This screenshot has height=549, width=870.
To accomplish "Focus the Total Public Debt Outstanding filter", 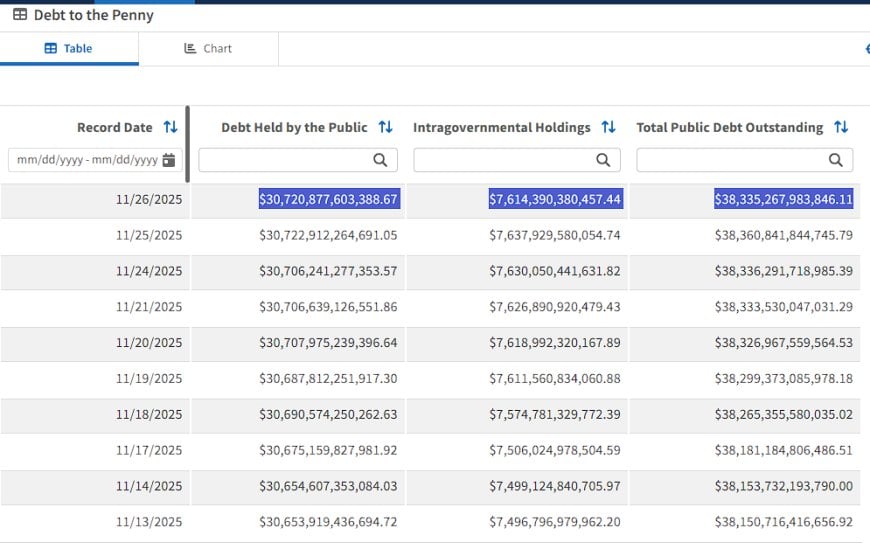I will [745, 160].
